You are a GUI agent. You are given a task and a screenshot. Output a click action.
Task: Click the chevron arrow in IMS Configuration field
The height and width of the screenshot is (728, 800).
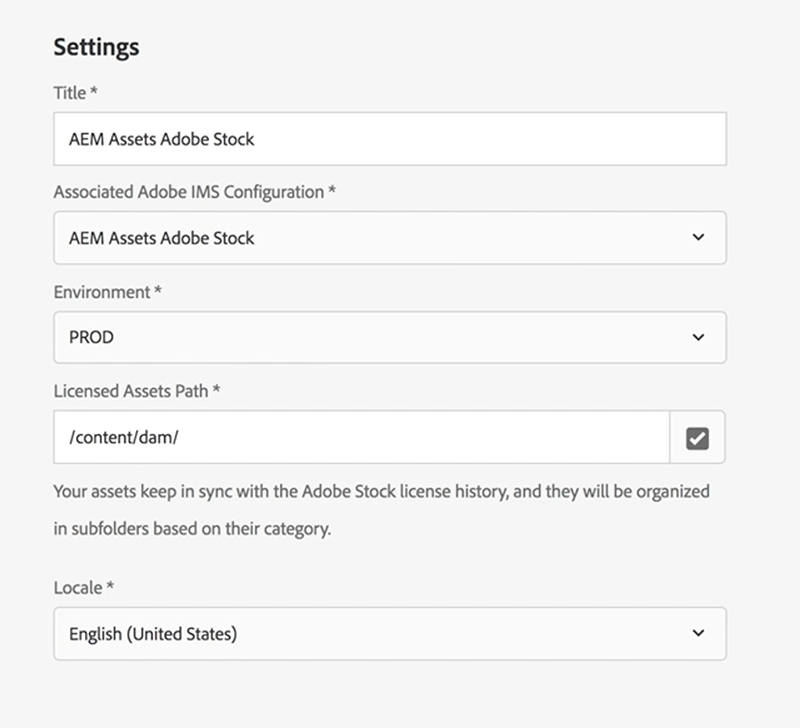698,238
